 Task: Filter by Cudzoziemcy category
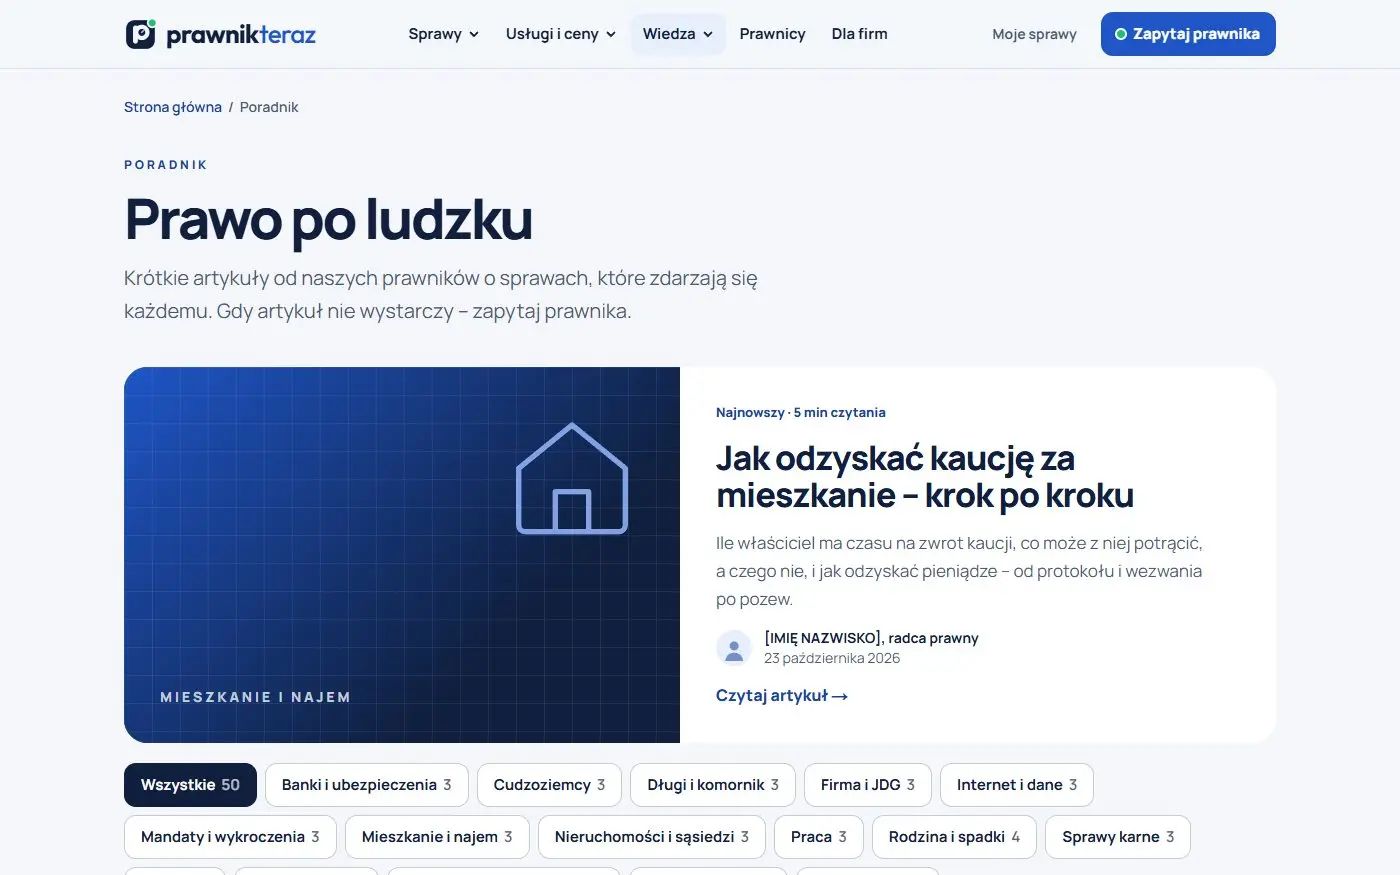point(549,785)
